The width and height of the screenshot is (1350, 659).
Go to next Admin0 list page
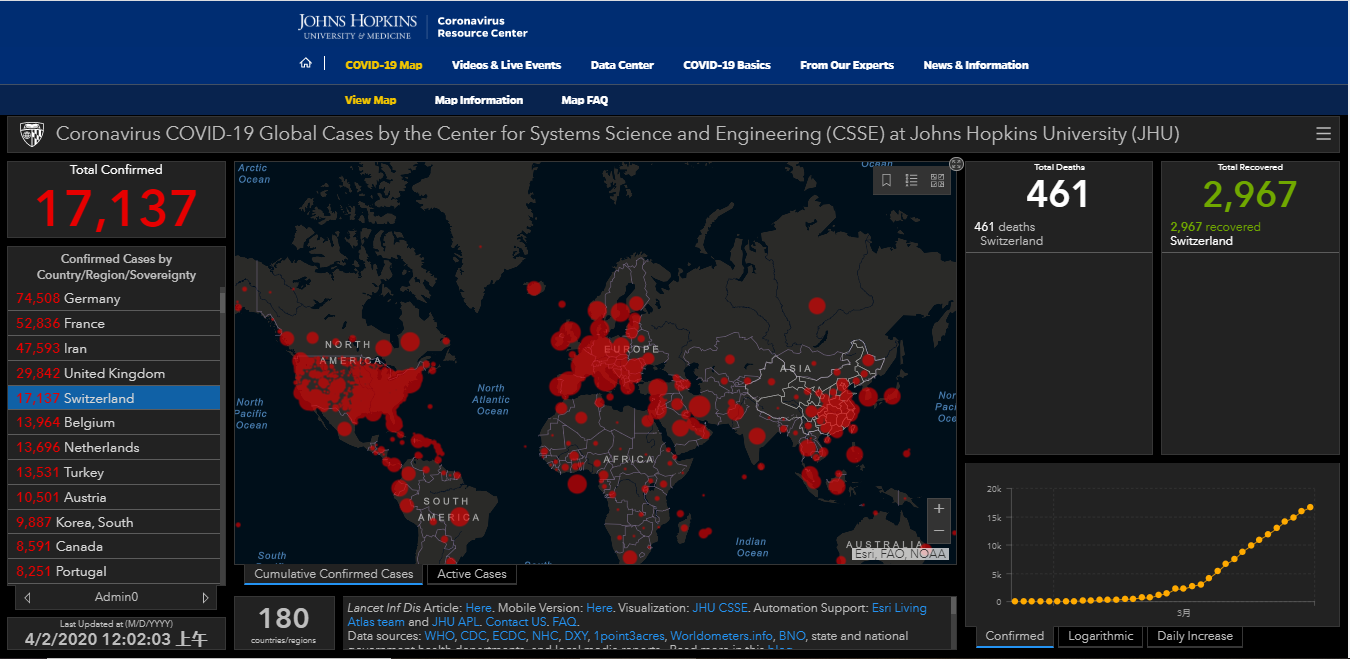click(x=206, y=597)
